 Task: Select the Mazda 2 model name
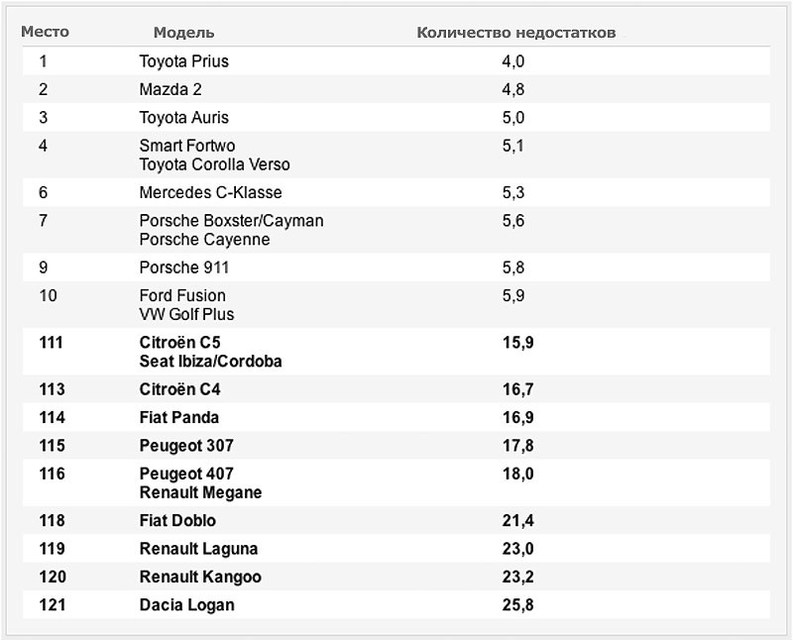pyautogui.click(x=170, y=90)
